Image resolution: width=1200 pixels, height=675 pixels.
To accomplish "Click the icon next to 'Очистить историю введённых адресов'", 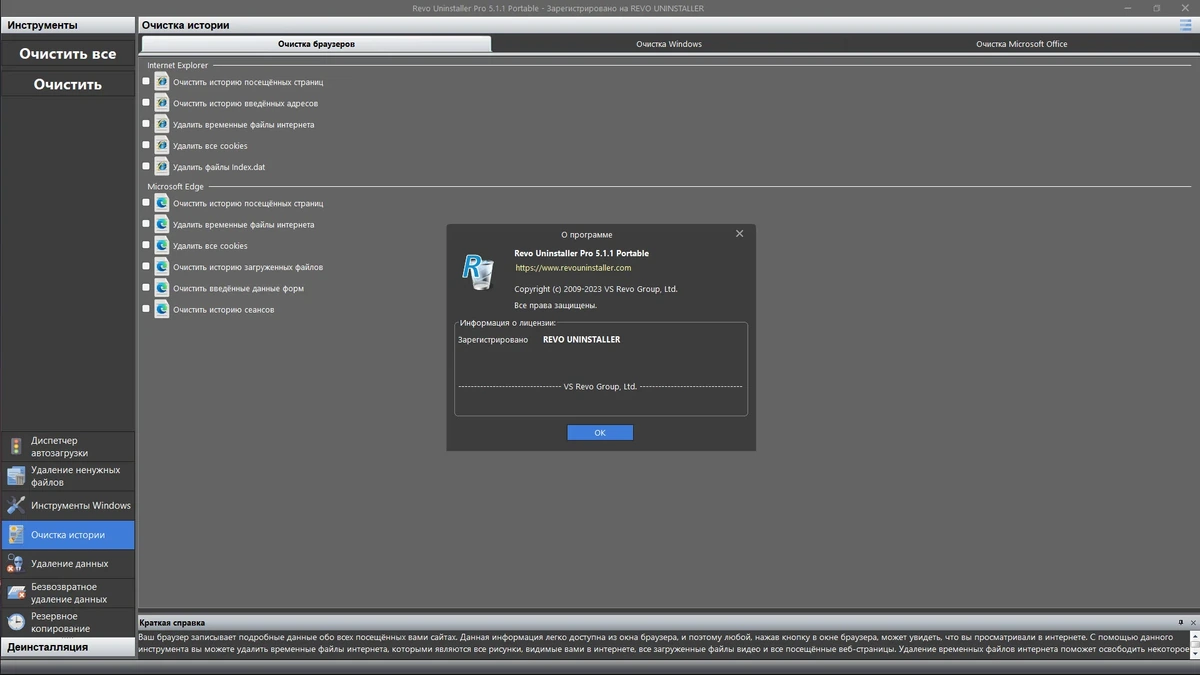I will click(x=161, y=103).
